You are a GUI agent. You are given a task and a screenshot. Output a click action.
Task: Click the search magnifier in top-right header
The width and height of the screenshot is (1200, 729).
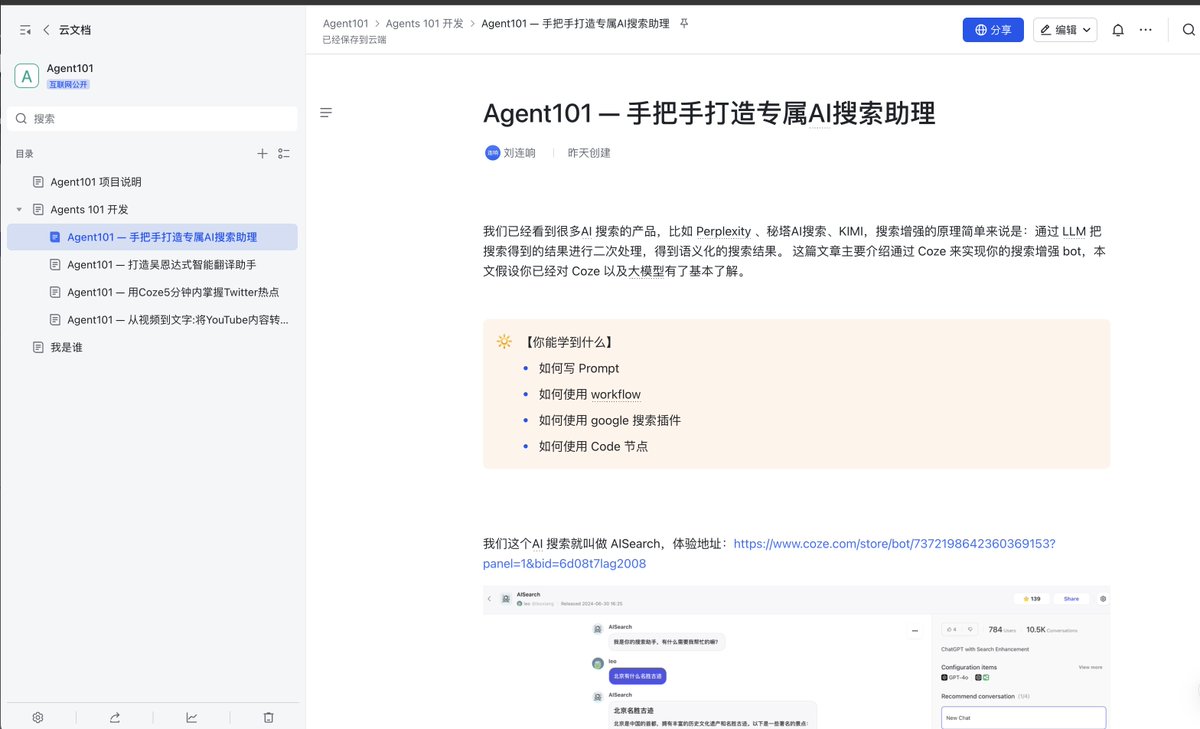coord(1189,30)
